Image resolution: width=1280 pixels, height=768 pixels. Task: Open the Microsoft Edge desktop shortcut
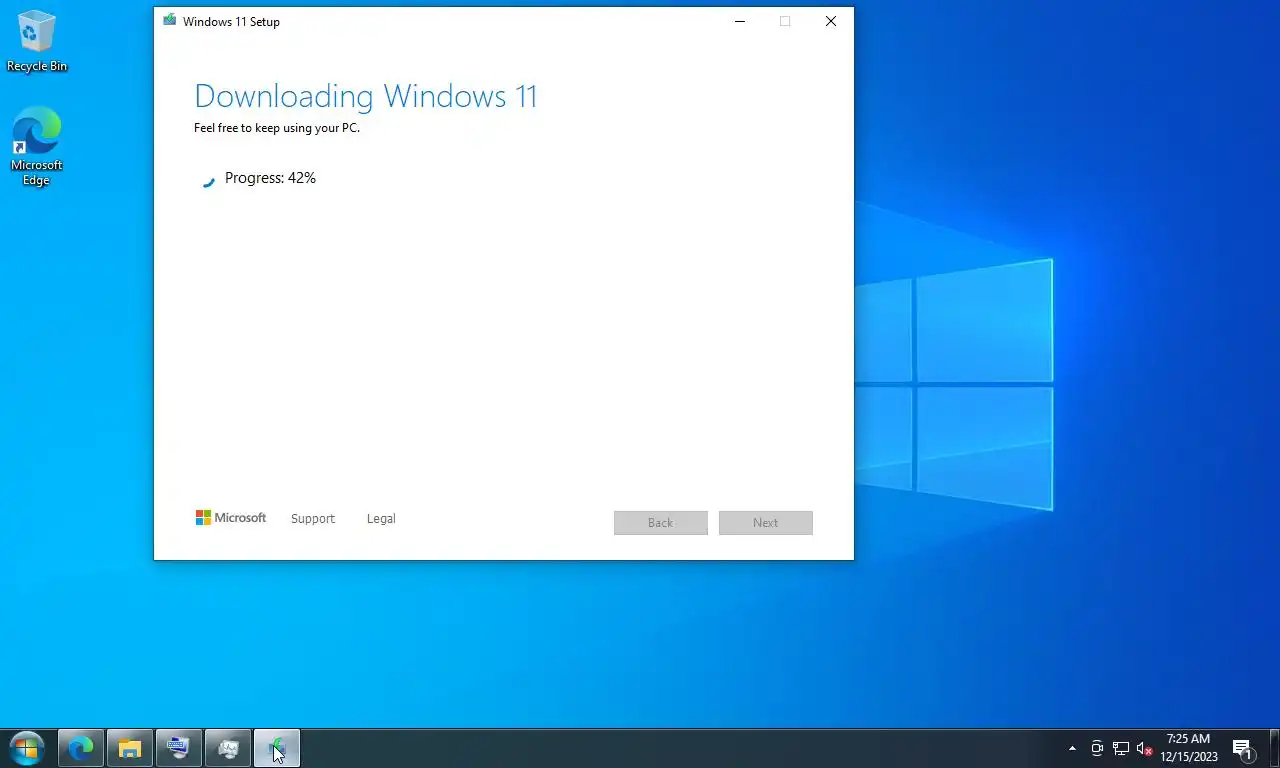point(36,147)
